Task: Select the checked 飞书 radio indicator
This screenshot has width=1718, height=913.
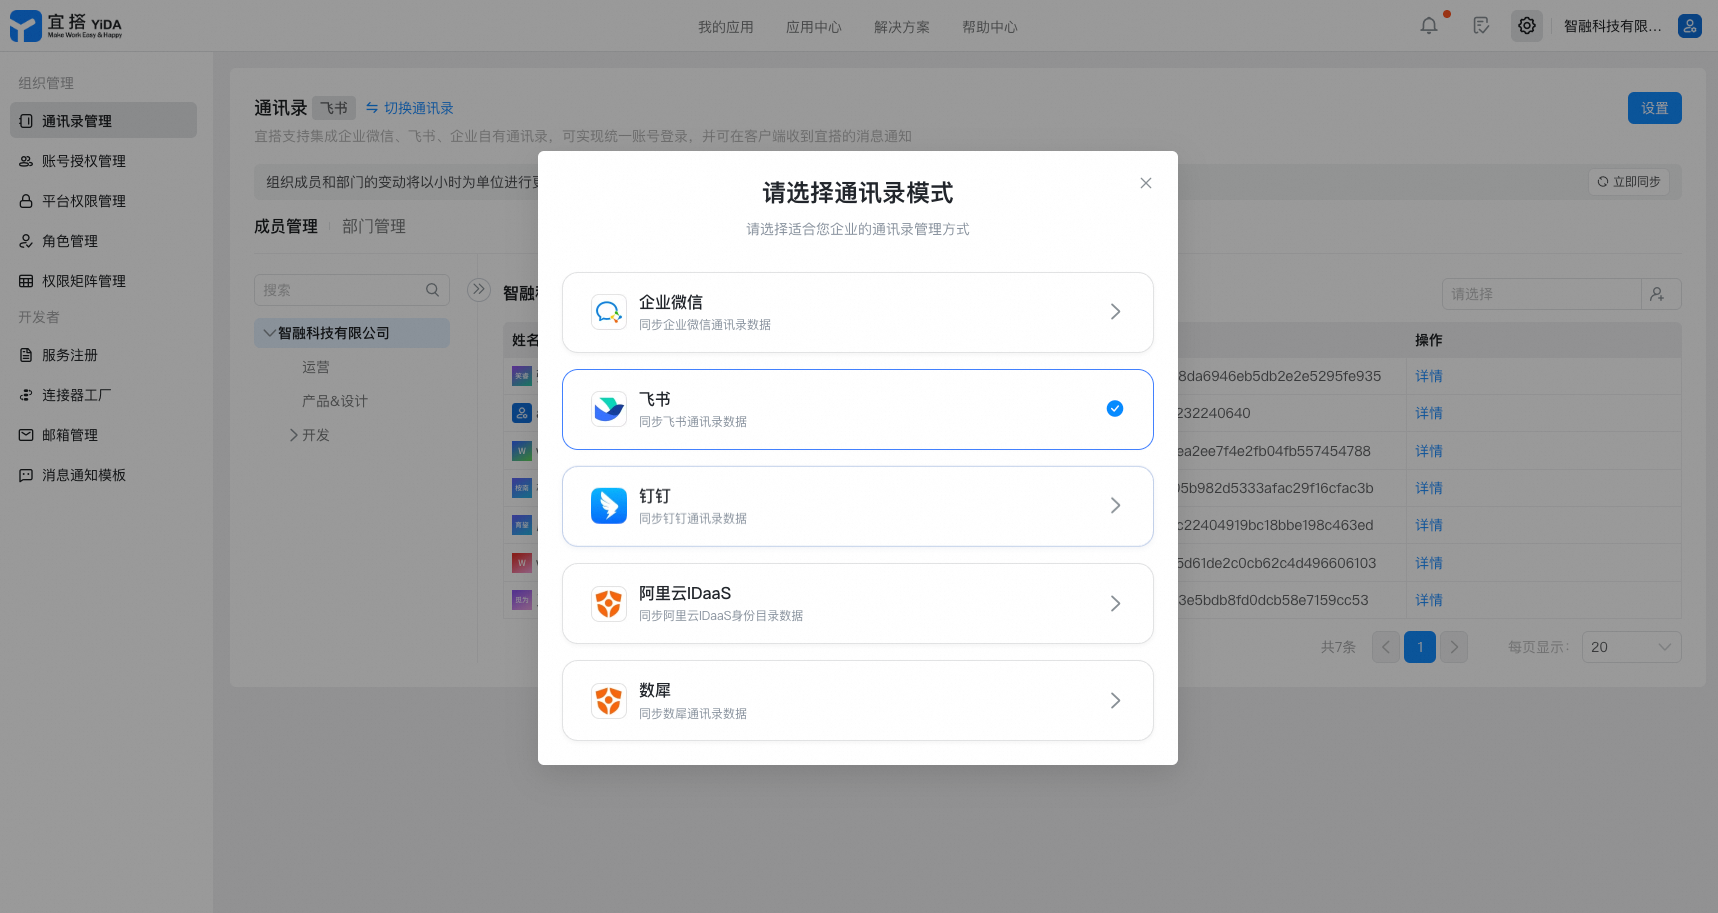Action: [1114, 409]
